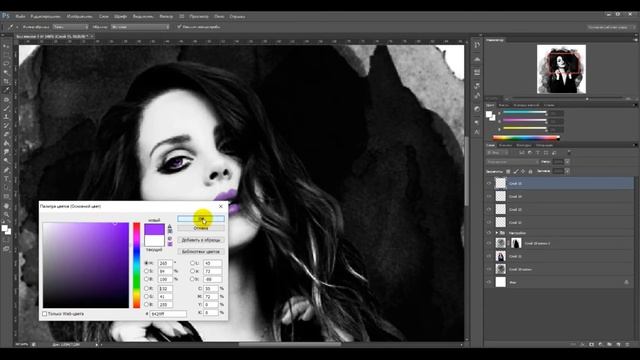Viewport: 640px width, 360px height.
Task: Open the layer blending mode dropdown
Action: coord(512,162)
